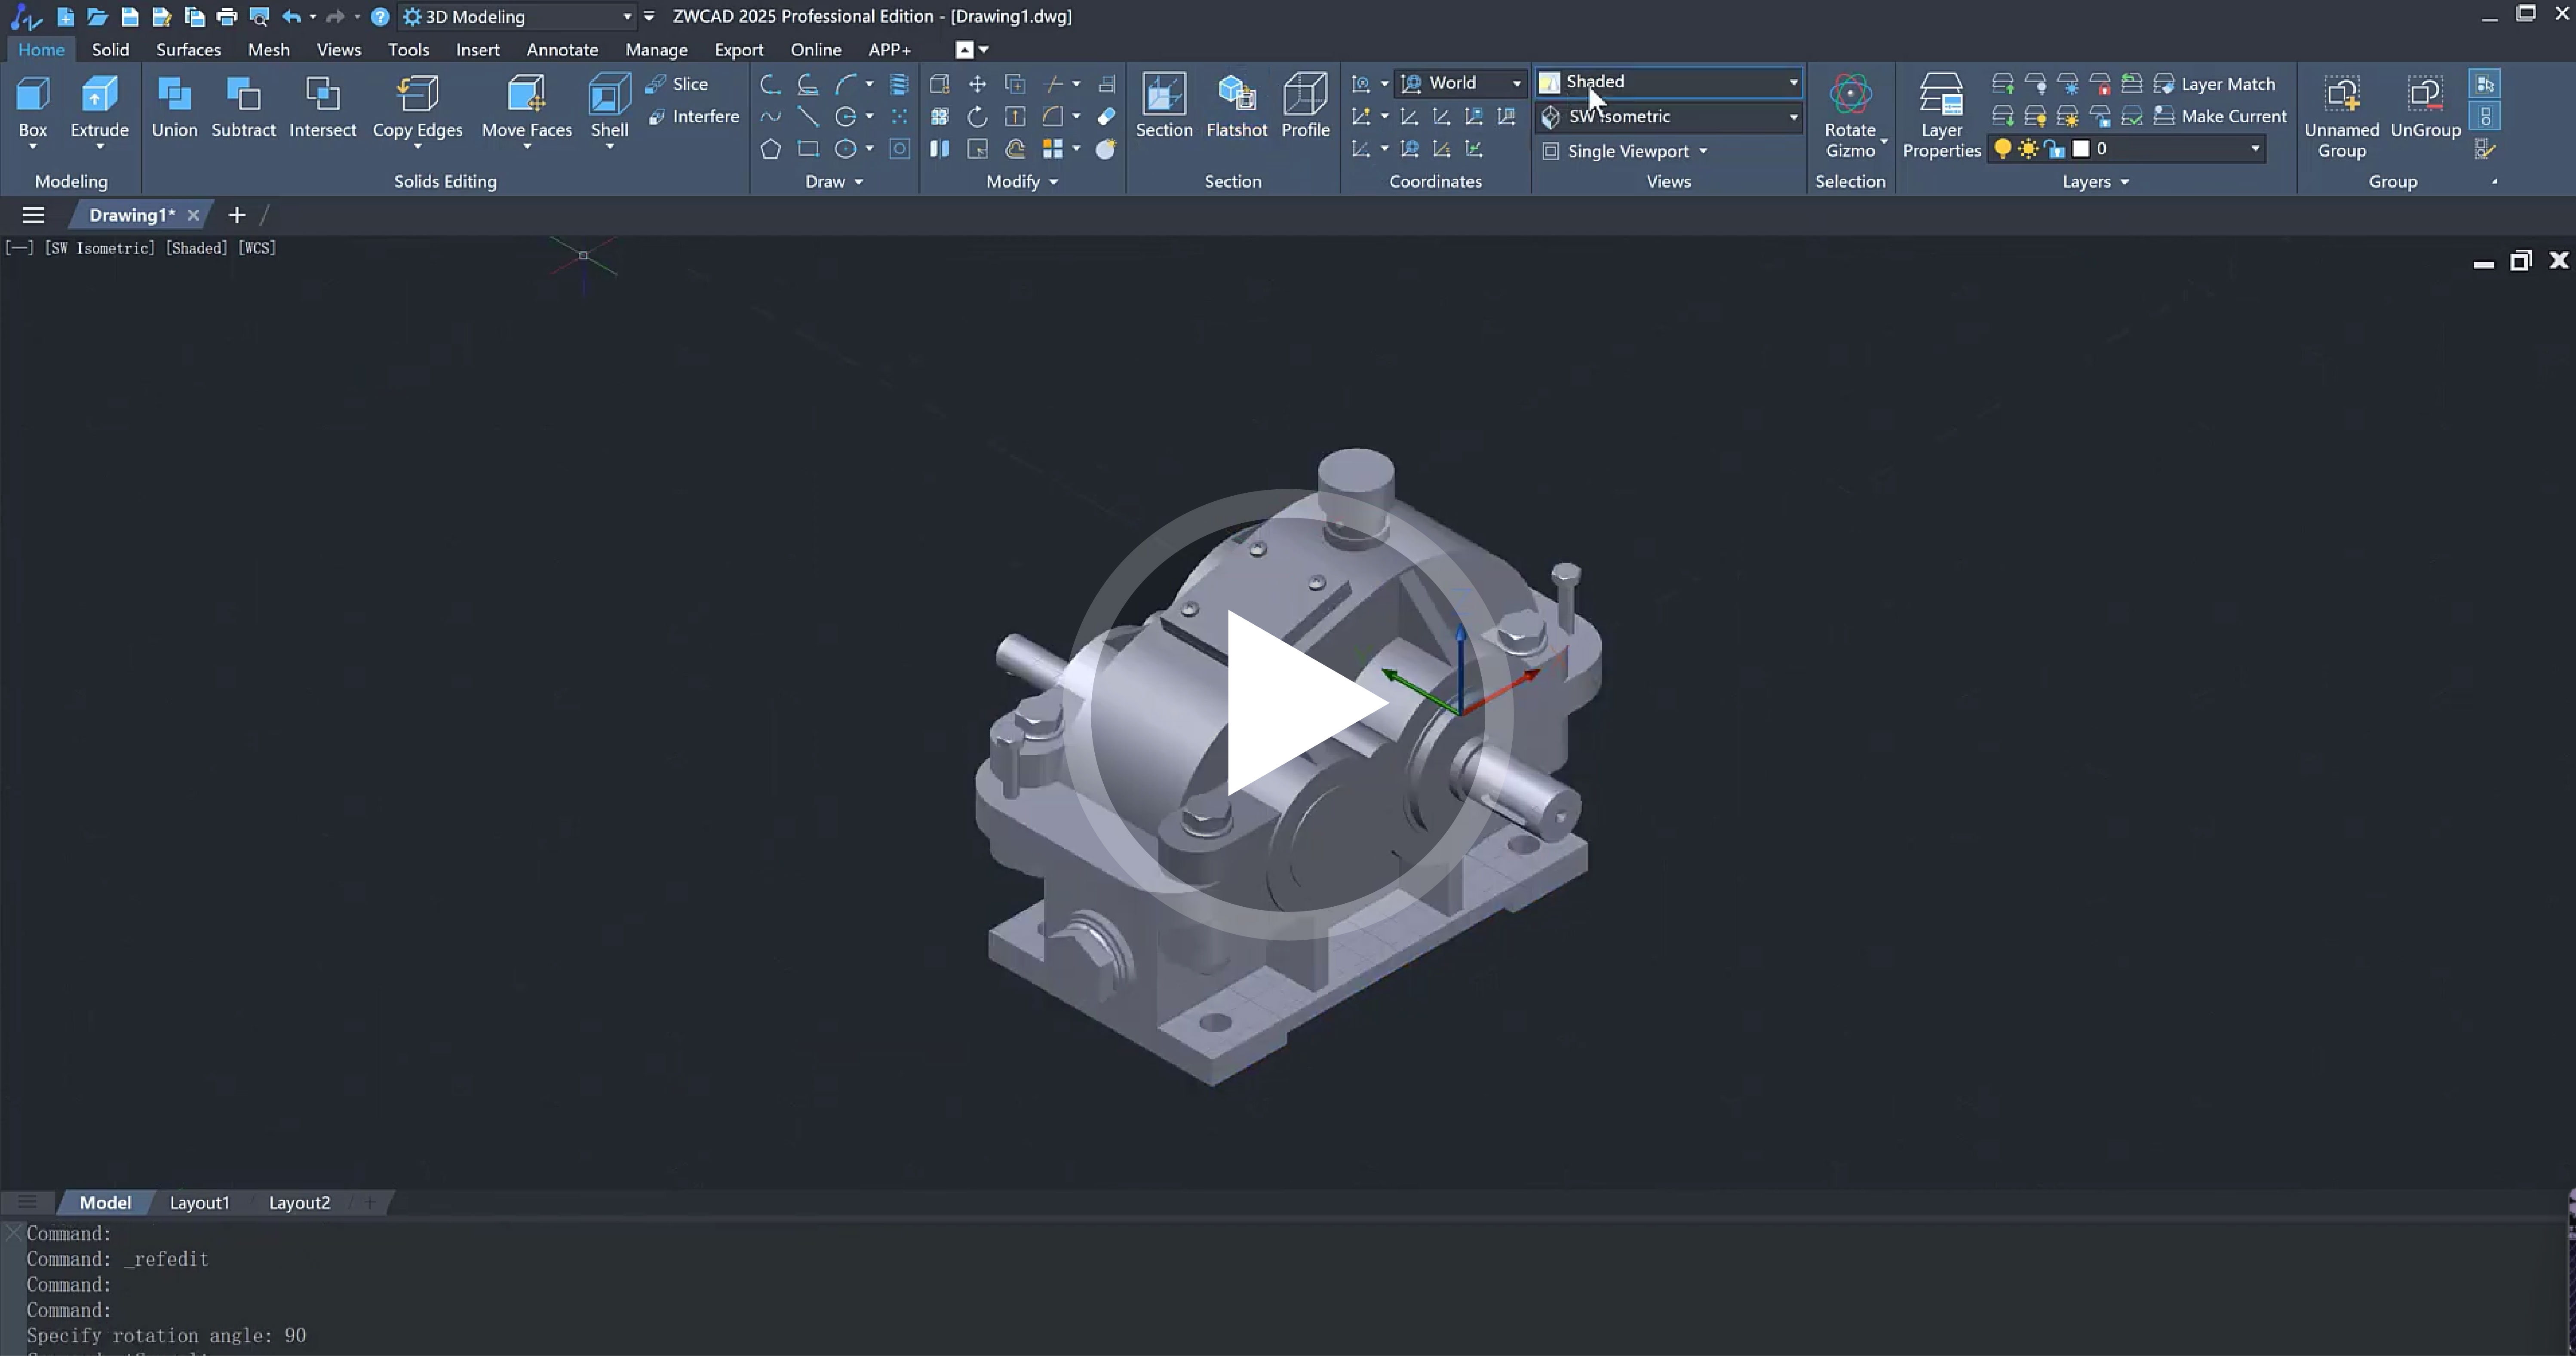This screenshot has width=2576, height=1356.
Task: Select the Box solid tool
Action: pos(33,107)
